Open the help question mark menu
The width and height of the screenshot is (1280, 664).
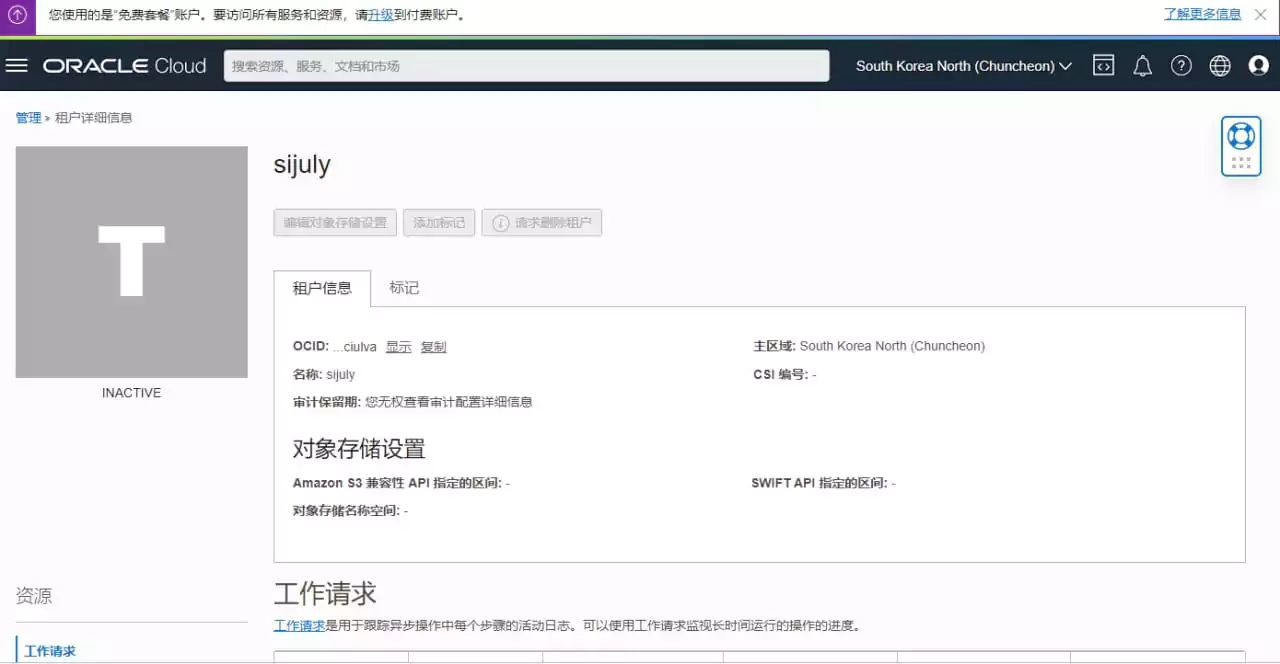(x=1181, y=66)
